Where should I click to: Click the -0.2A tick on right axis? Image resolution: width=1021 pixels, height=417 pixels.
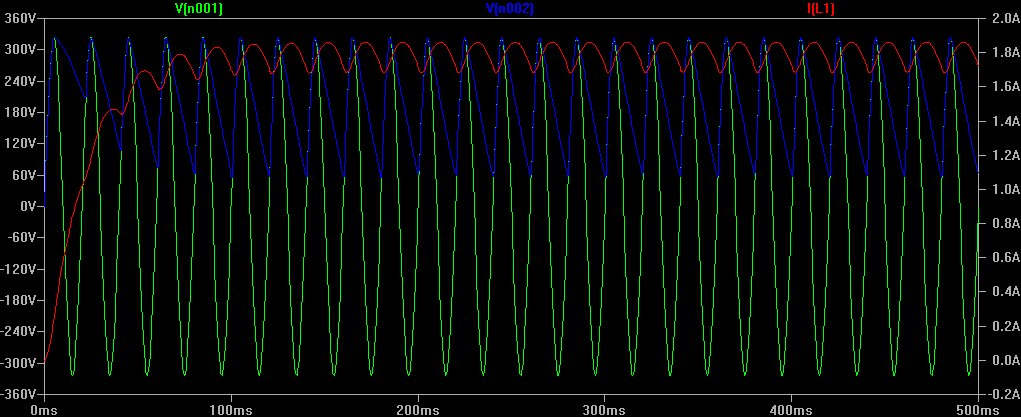[999, 394]
